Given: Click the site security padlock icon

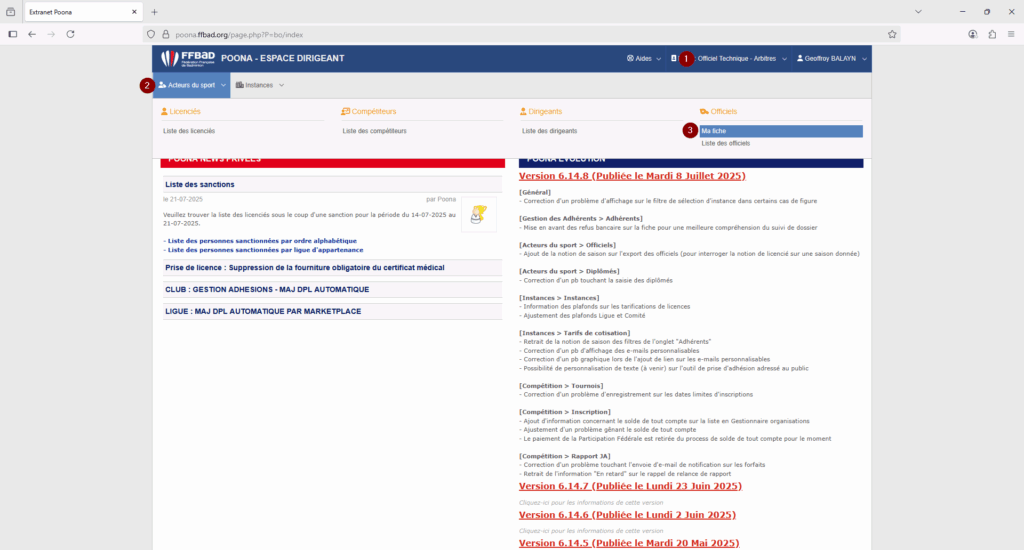Looking at the screenshot, I should (166, 35).
